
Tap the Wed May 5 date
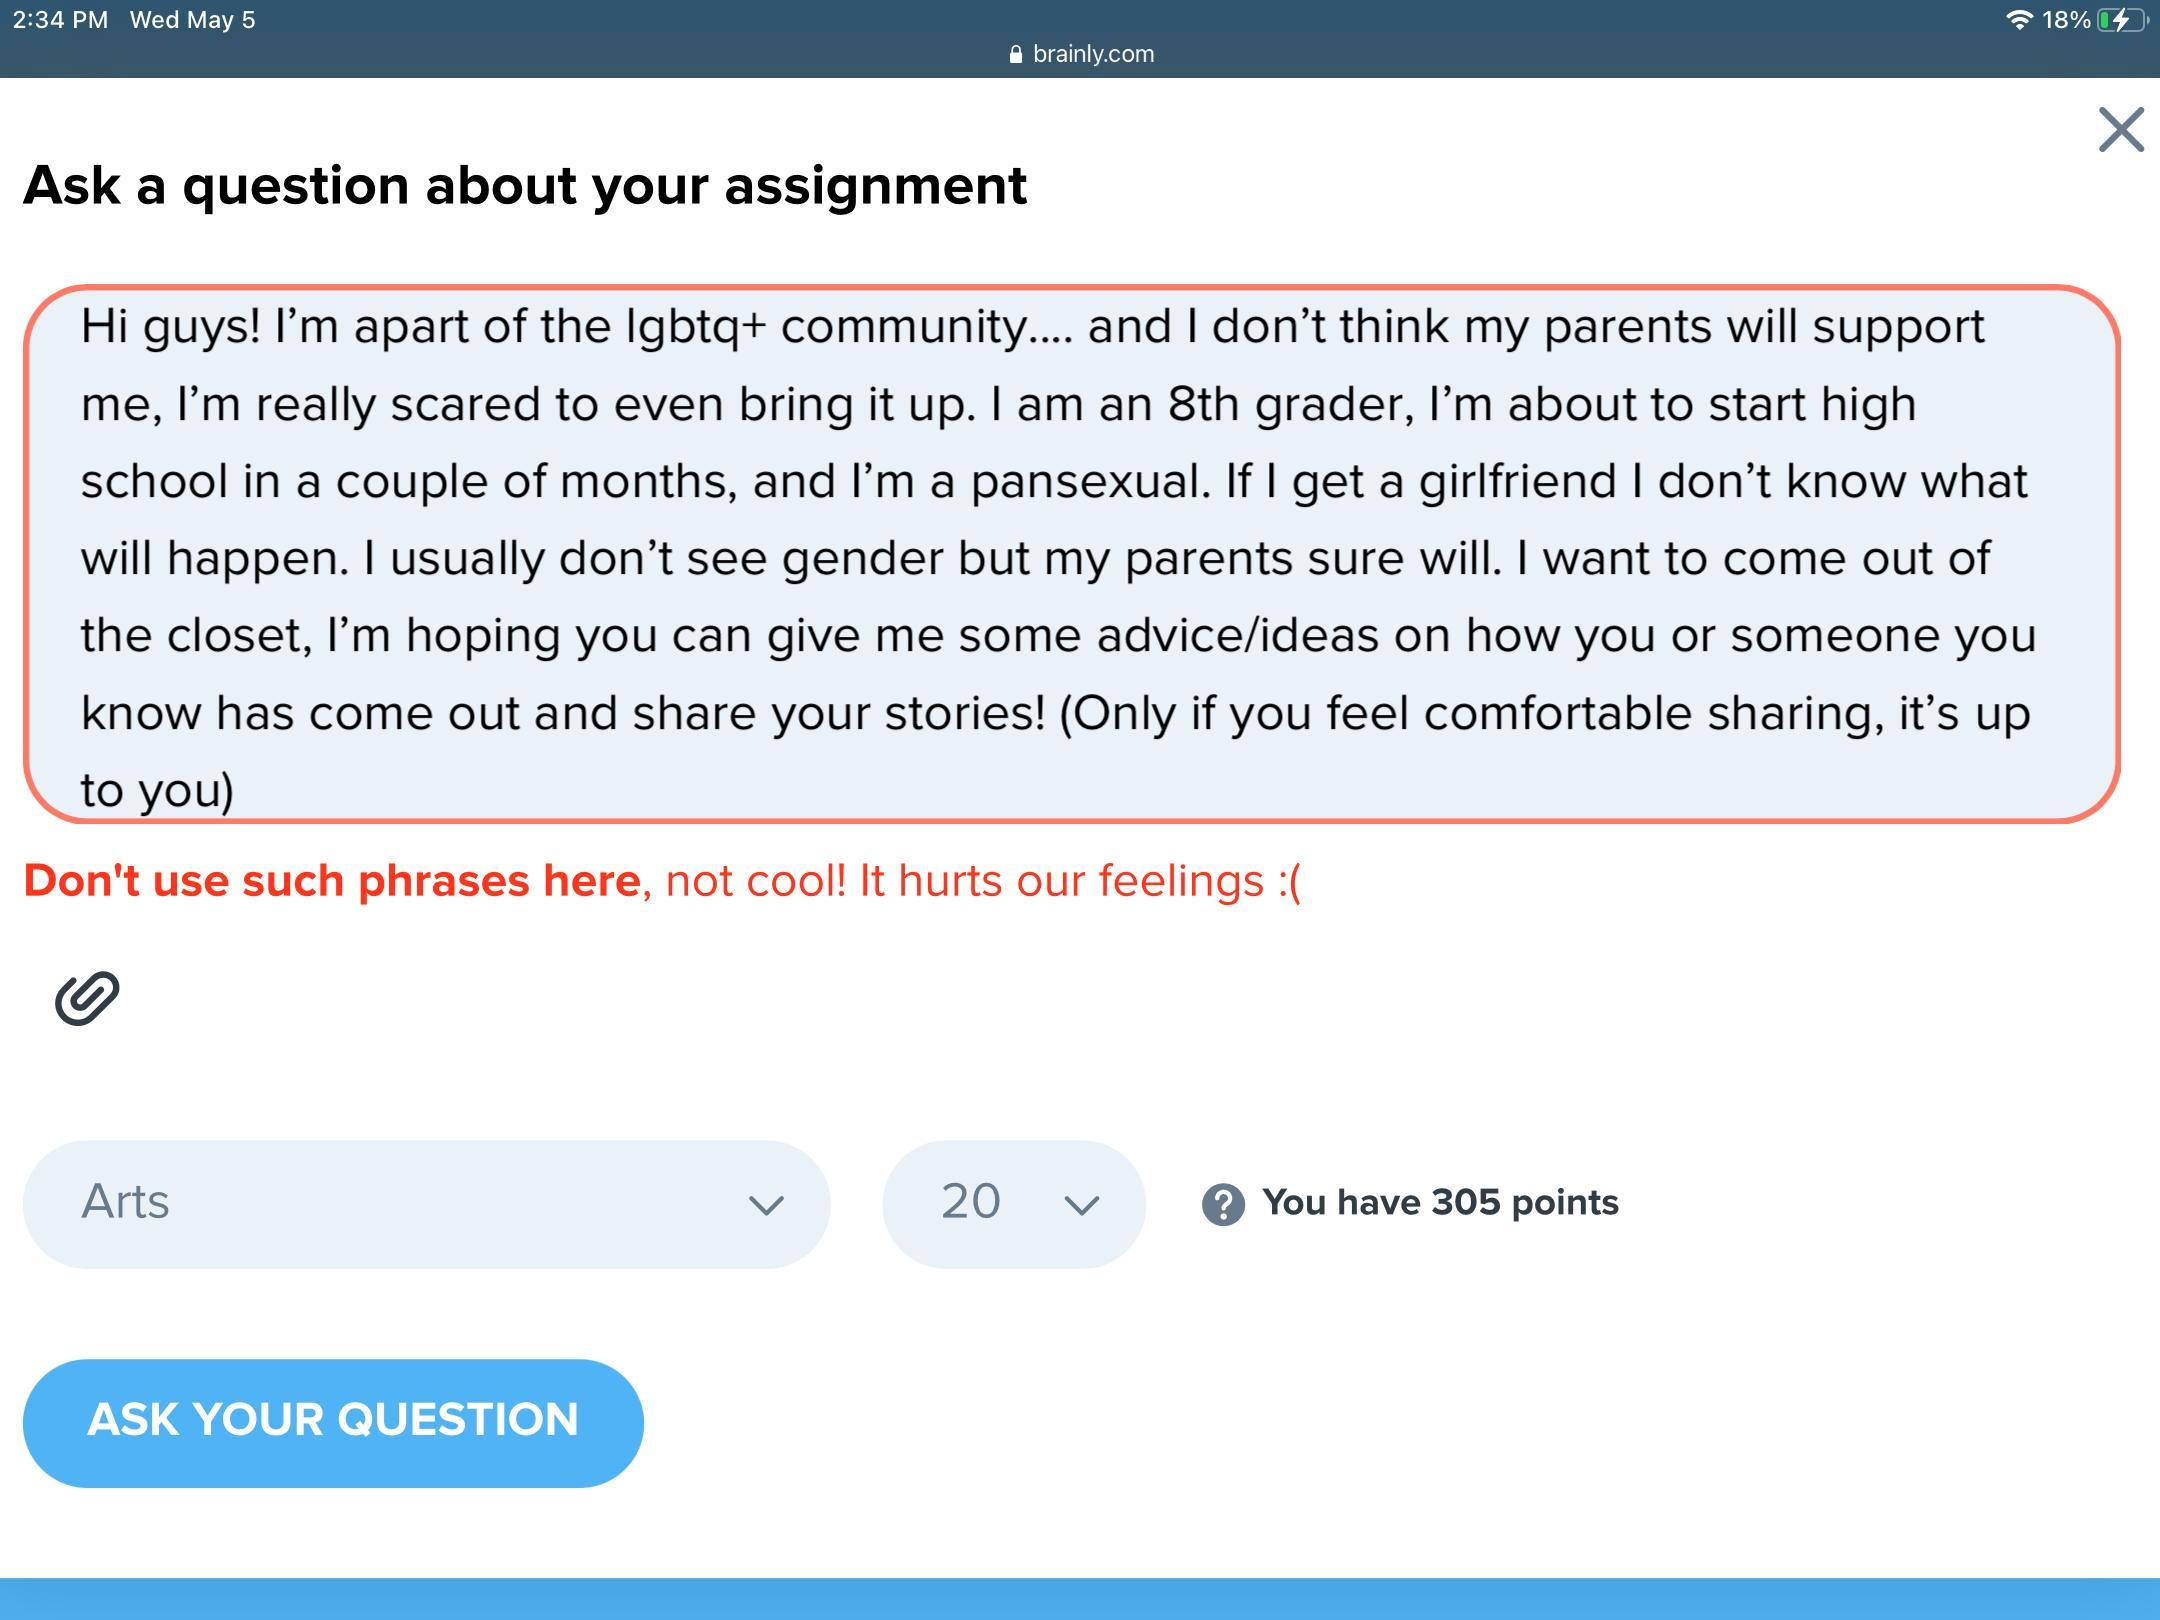[193, 20]
